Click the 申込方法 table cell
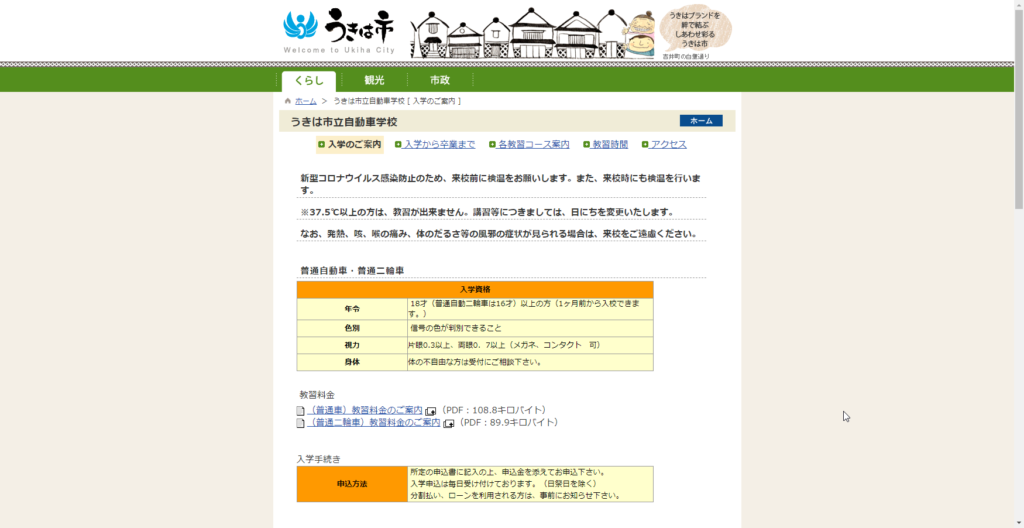 352,484
